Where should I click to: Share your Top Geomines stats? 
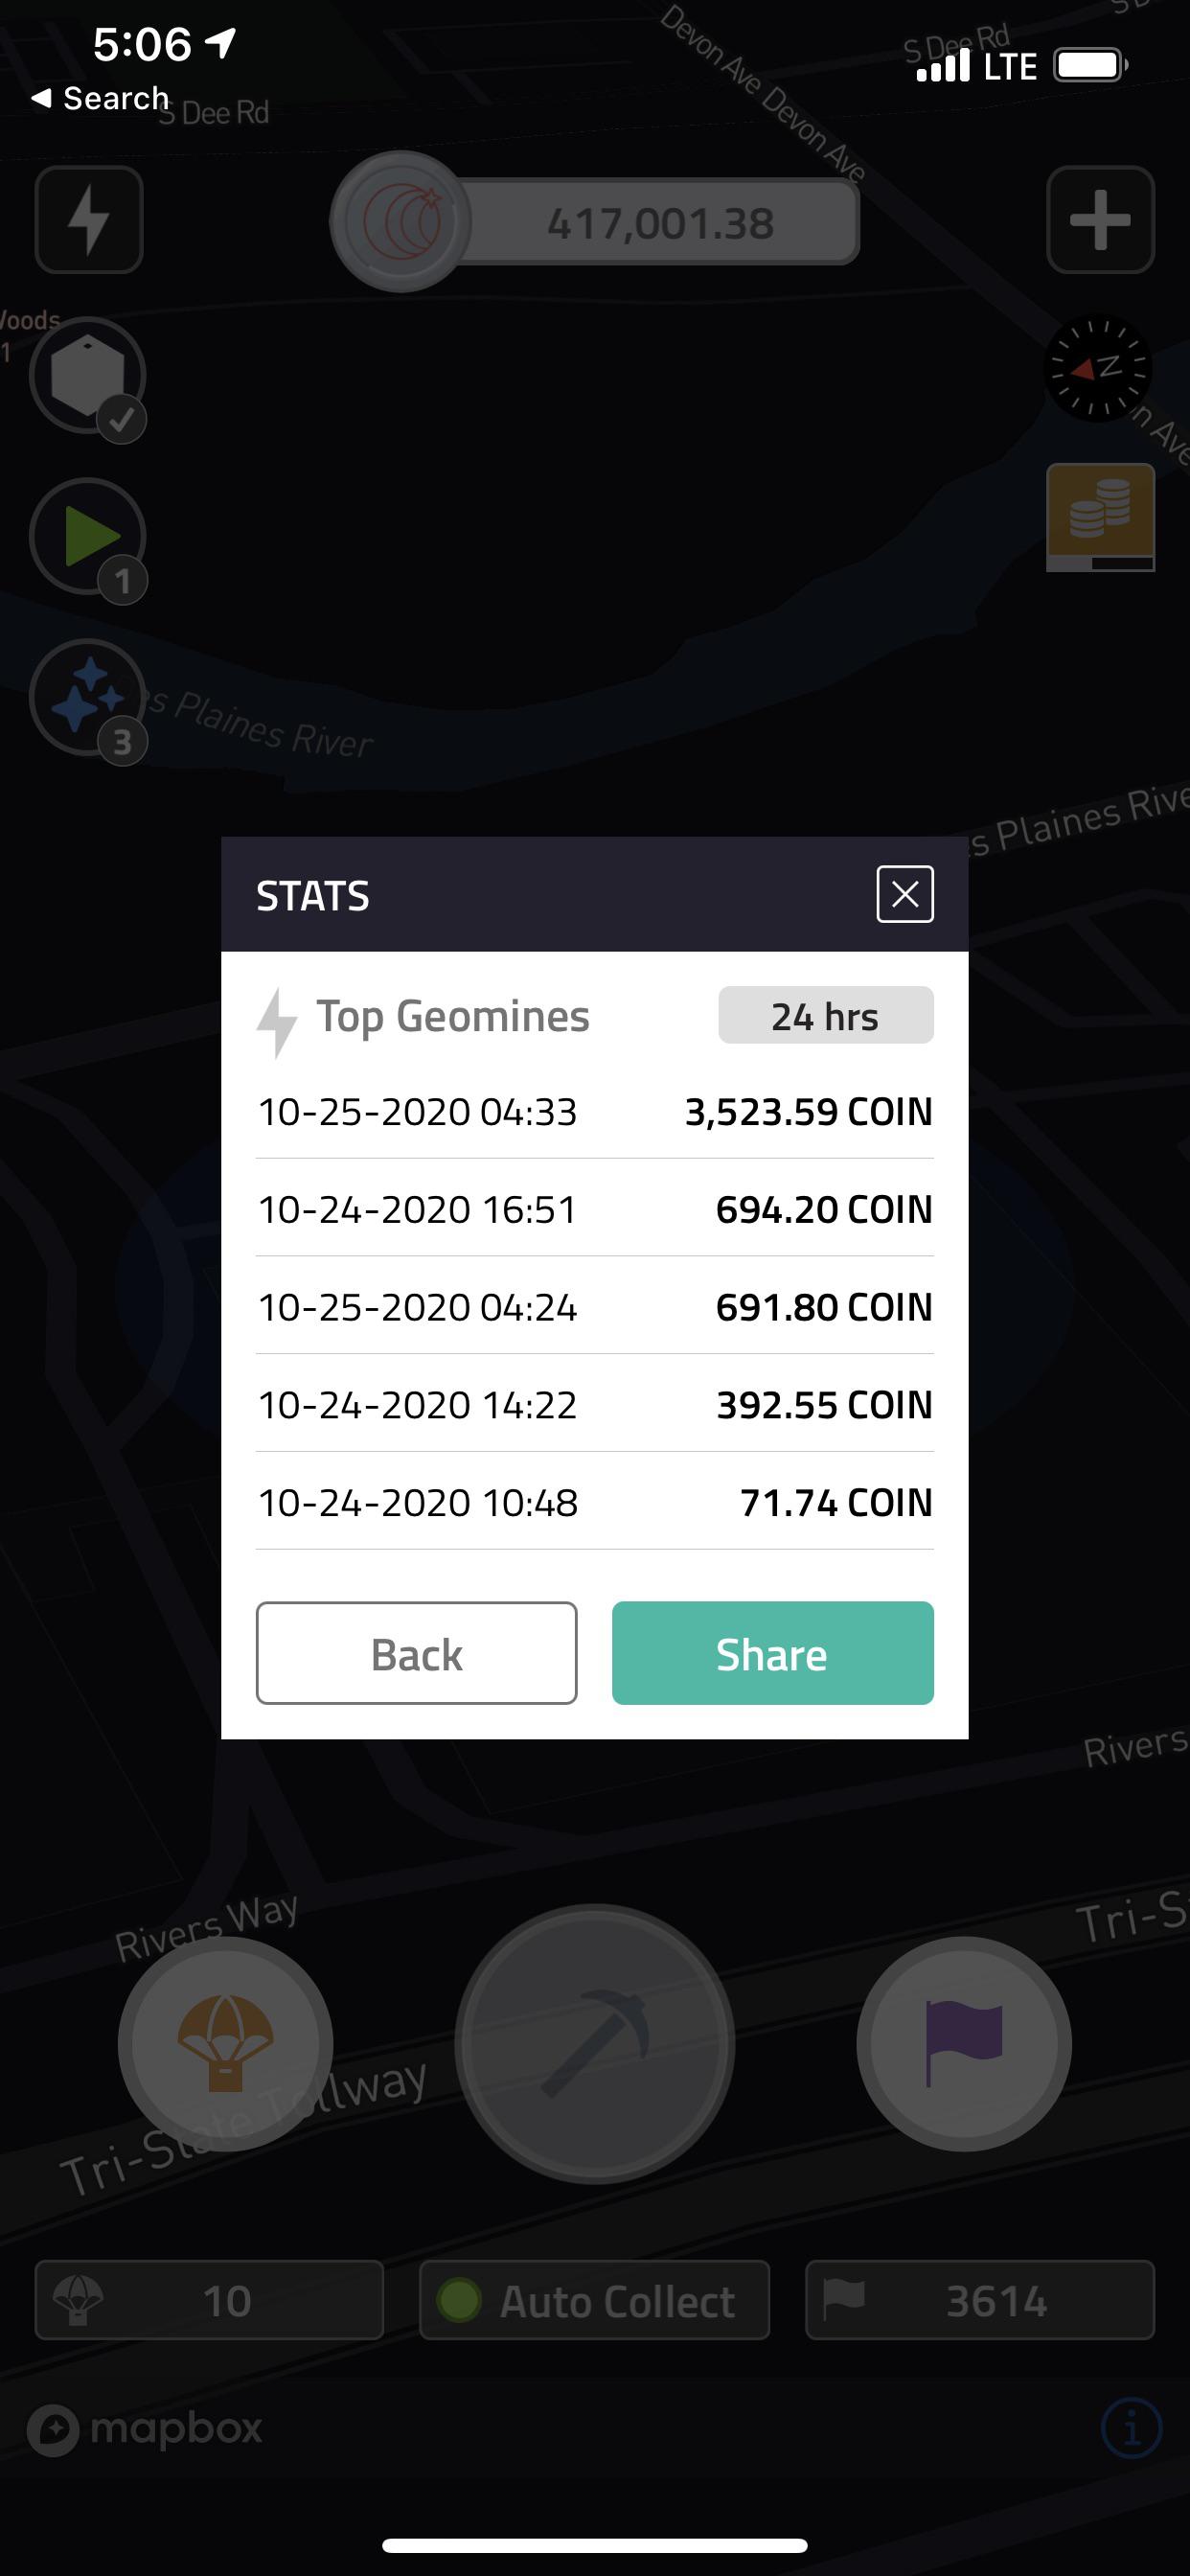pos(771,1653)
